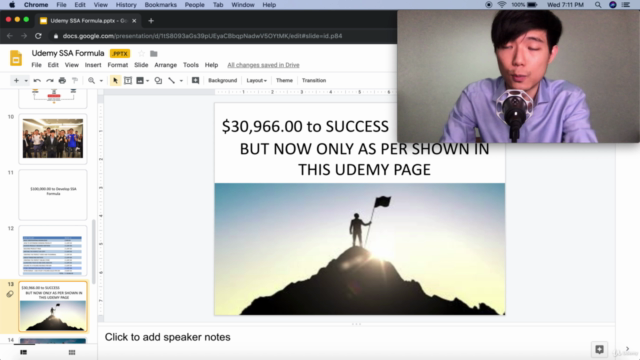The height and width of the screenshot is (360, 640).
Task: Open the Layout dropdown
Action: point(256,80)
